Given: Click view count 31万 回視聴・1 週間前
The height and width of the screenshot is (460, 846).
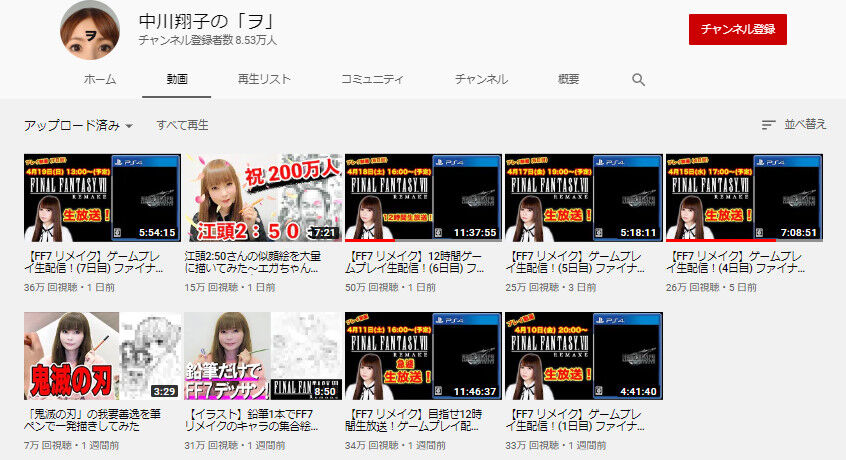Looking at the screenshot, I should [x=234, y=445].
